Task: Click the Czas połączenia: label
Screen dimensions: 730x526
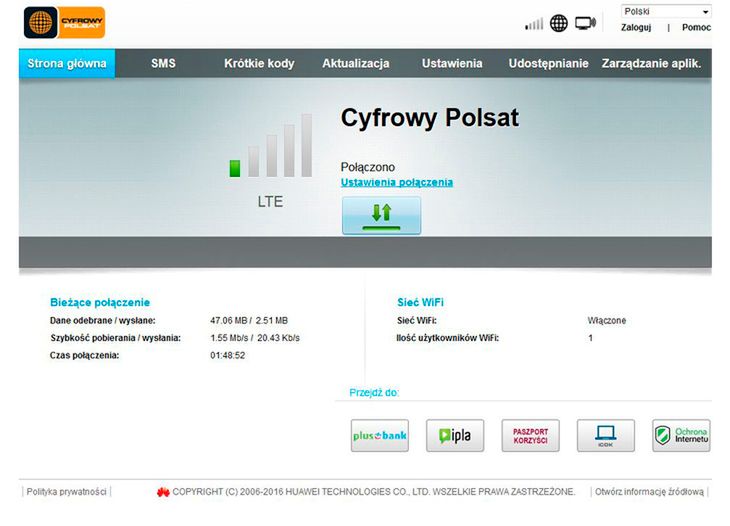Action: 84,355
